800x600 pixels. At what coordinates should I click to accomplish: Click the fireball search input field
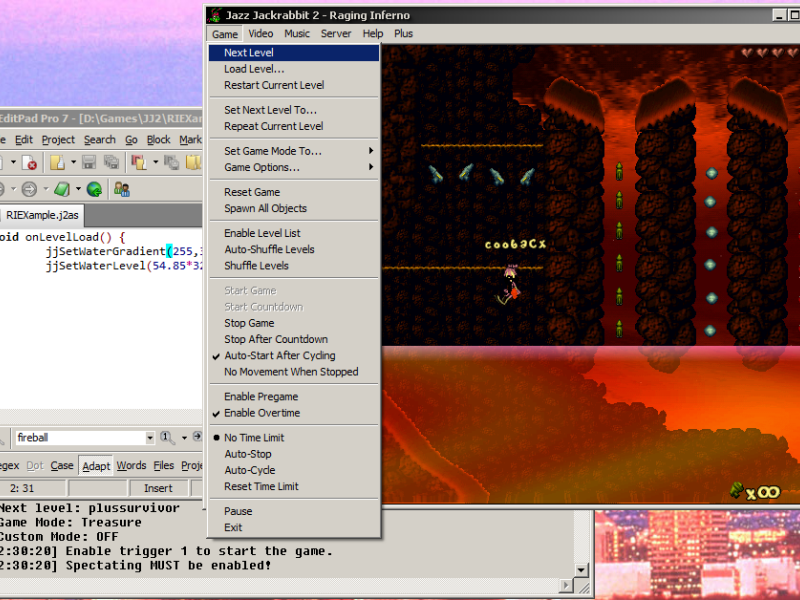(x=80, y=438)
